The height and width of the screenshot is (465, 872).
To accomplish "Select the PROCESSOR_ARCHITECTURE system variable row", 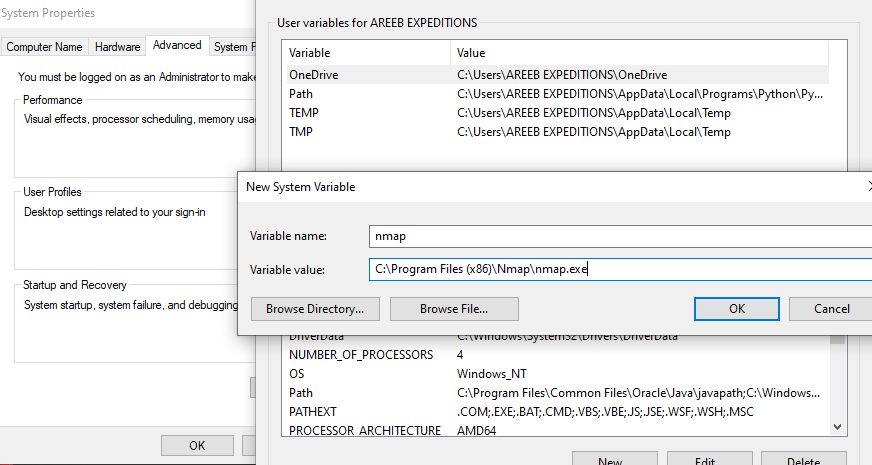I will coord(557,430).
